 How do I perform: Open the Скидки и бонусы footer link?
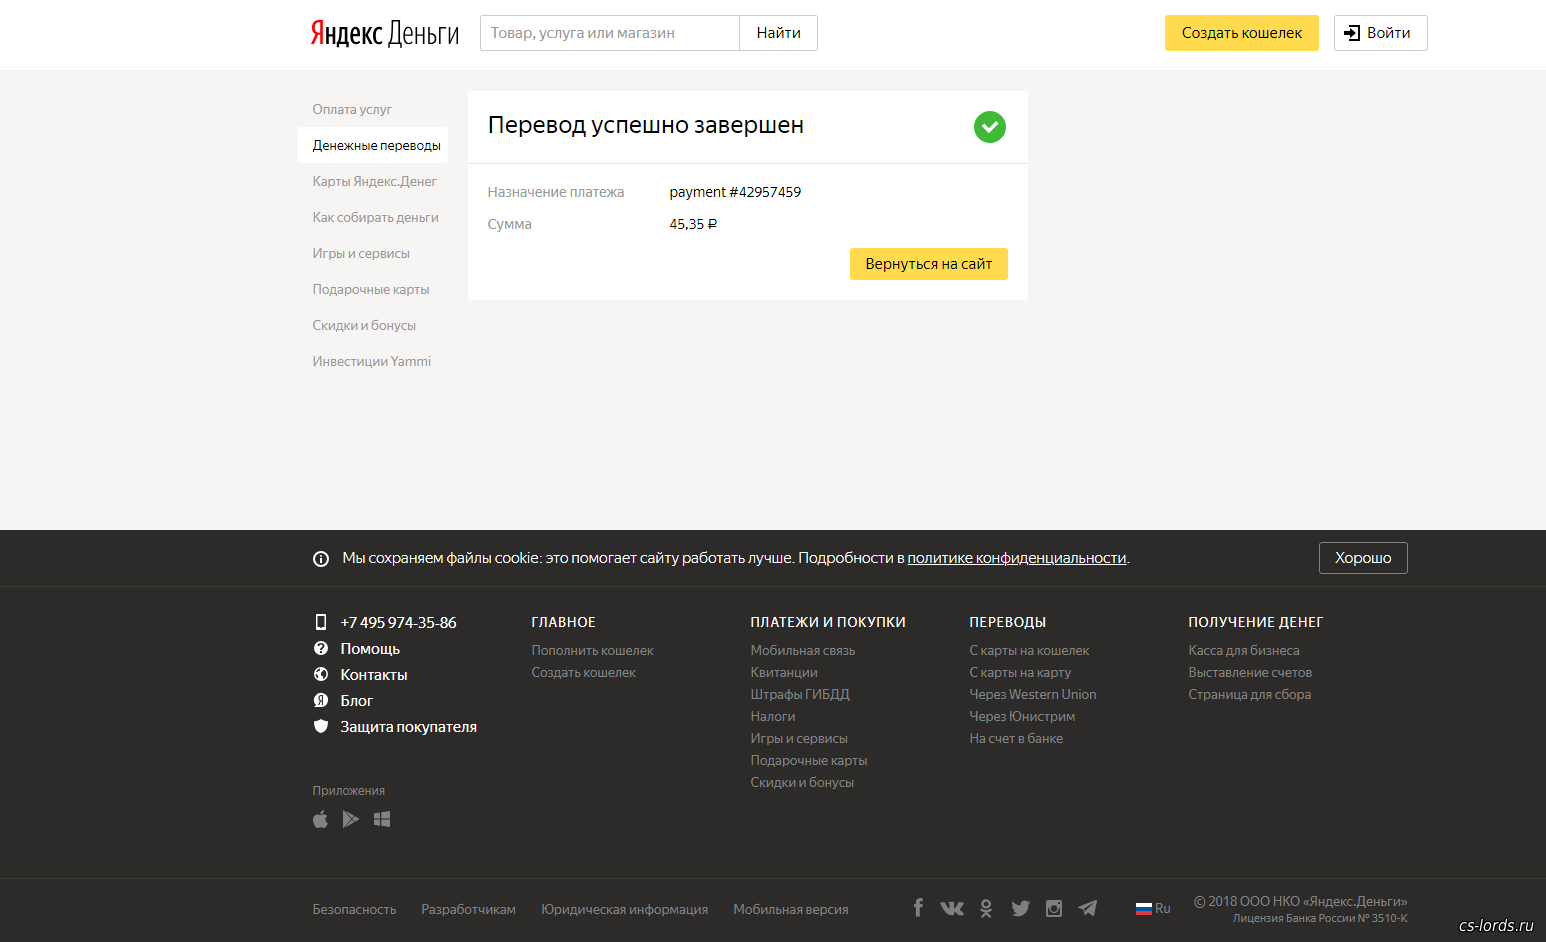[x=802, y=782]
